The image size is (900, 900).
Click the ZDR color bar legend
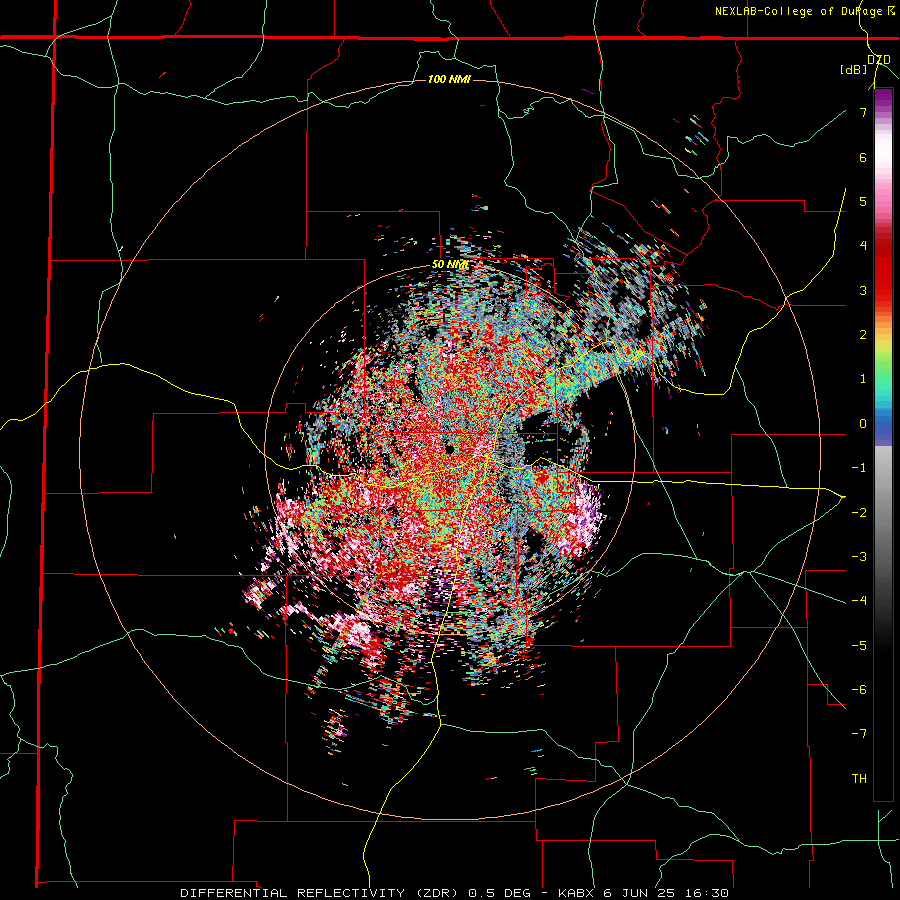883,445
